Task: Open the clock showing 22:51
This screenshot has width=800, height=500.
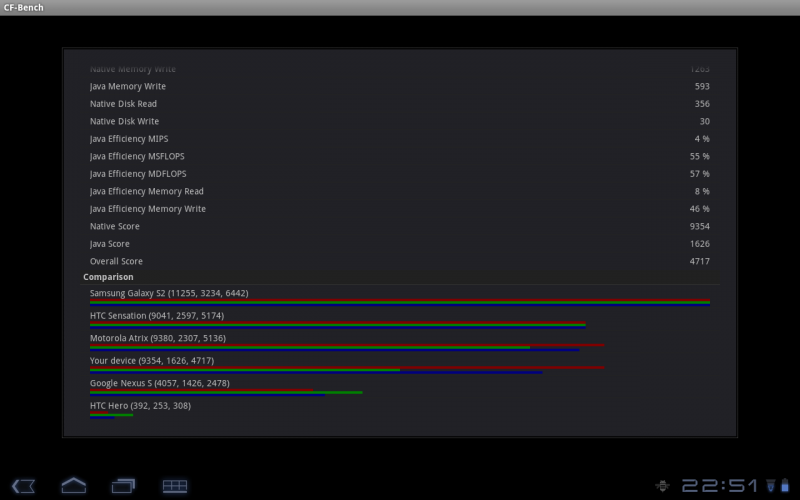Action: (718, 485)
